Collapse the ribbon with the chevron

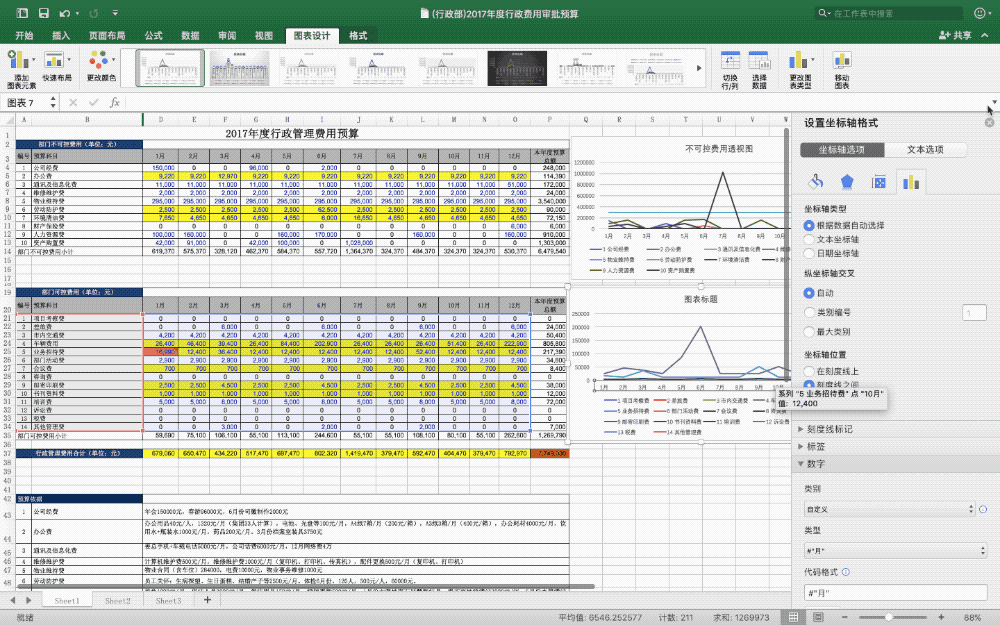[x=985, y=35]
